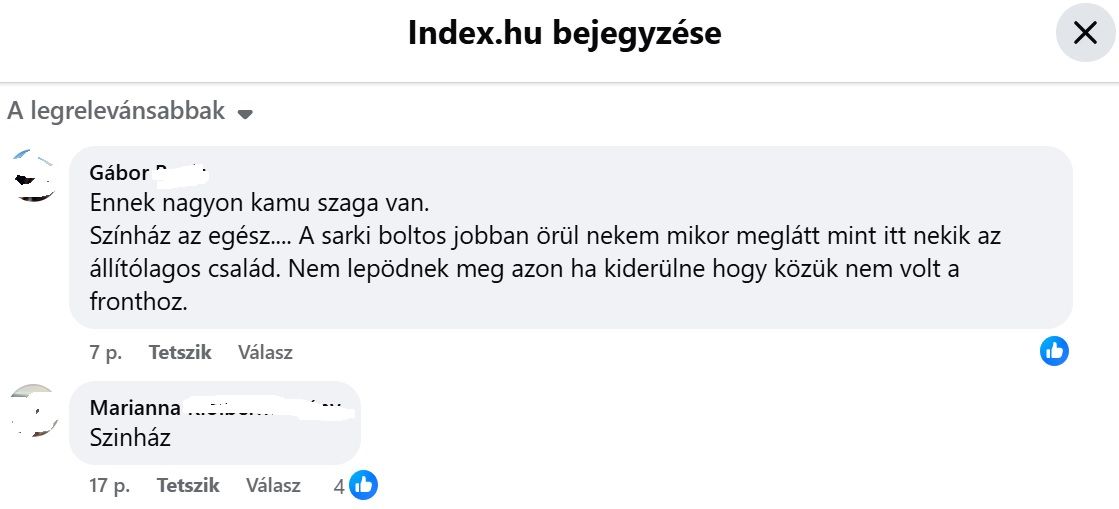Click the thumbs-up reaction icon on Marianna's comment
Viewport: 1119px width, 509px height.
click(363, 486)
